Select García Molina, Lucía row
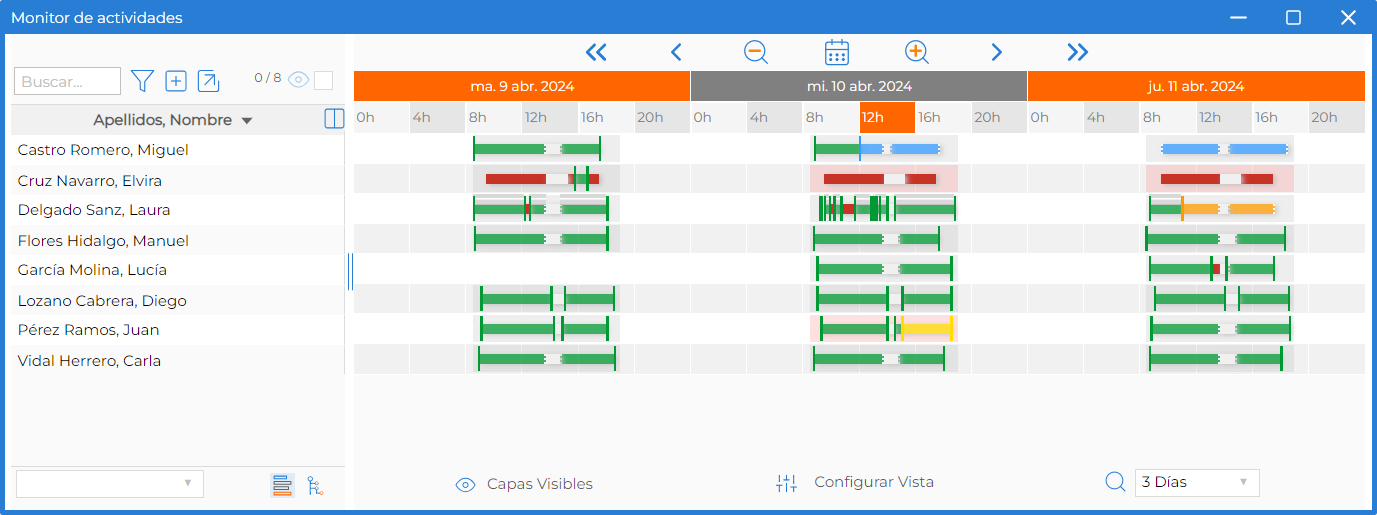Screen dimensions: 1377x515 pos(178,270)
